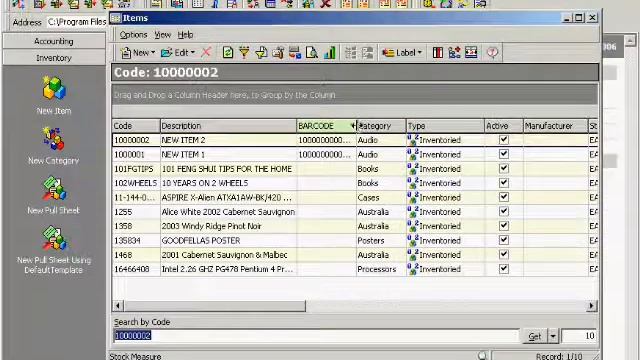Click the Category column header

click(381, 126)
